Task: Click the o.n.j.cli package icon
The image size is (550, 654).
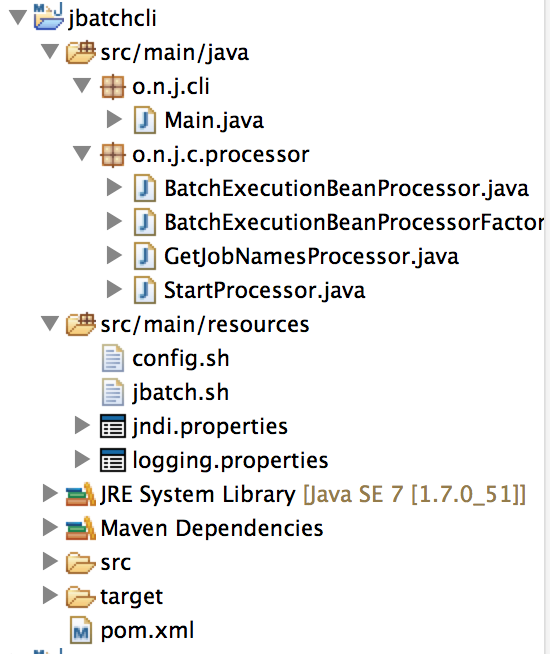Action: (113, 87)
